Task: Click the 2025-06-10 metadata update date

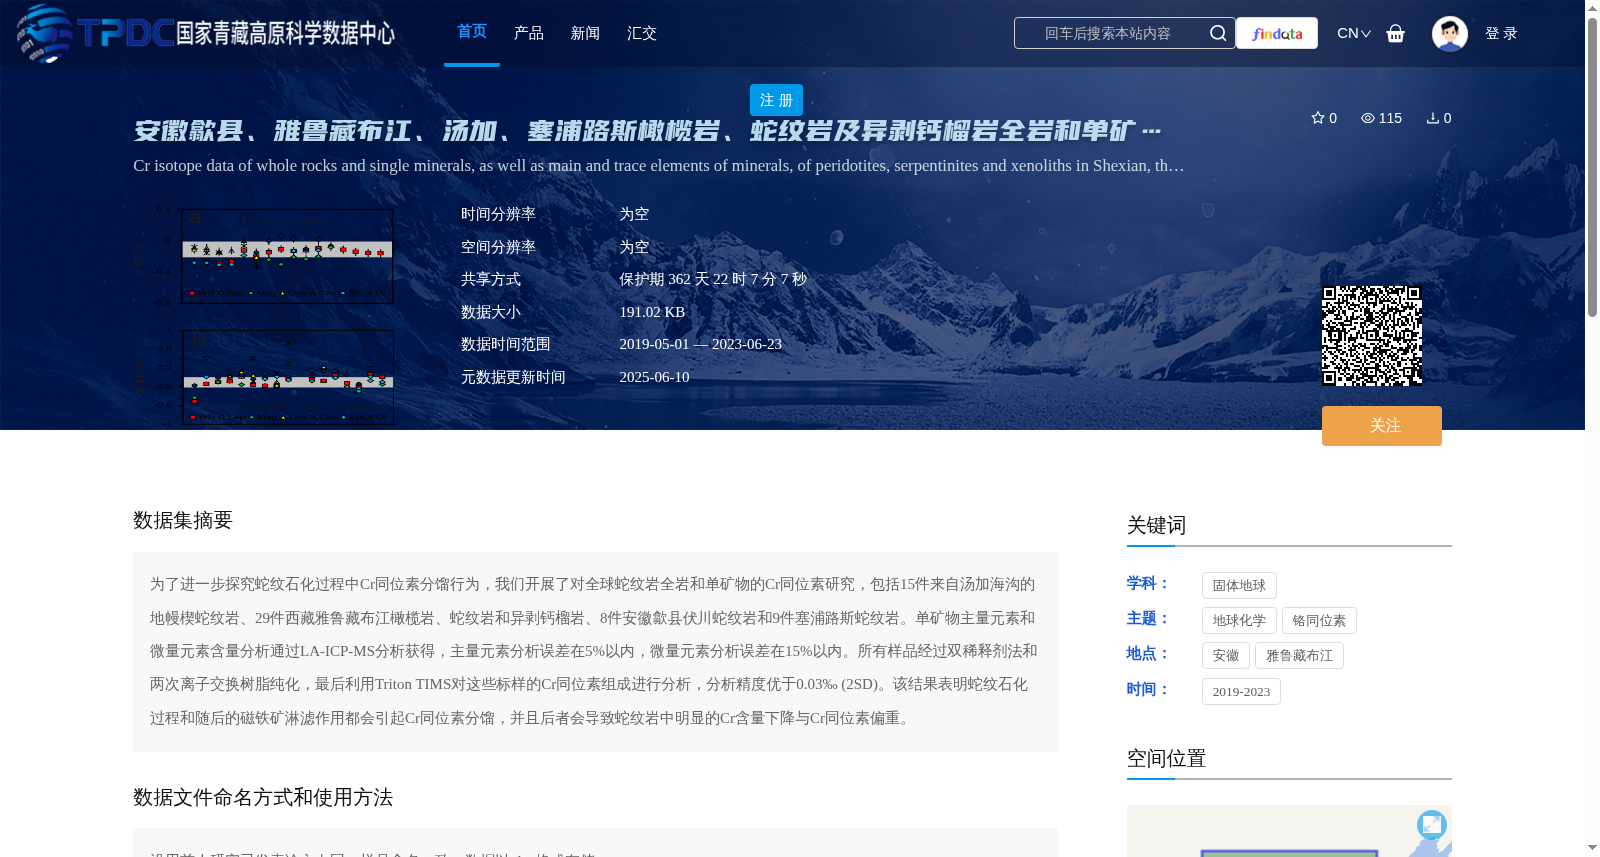Action: pyautogui.click(x=654, y=377)
